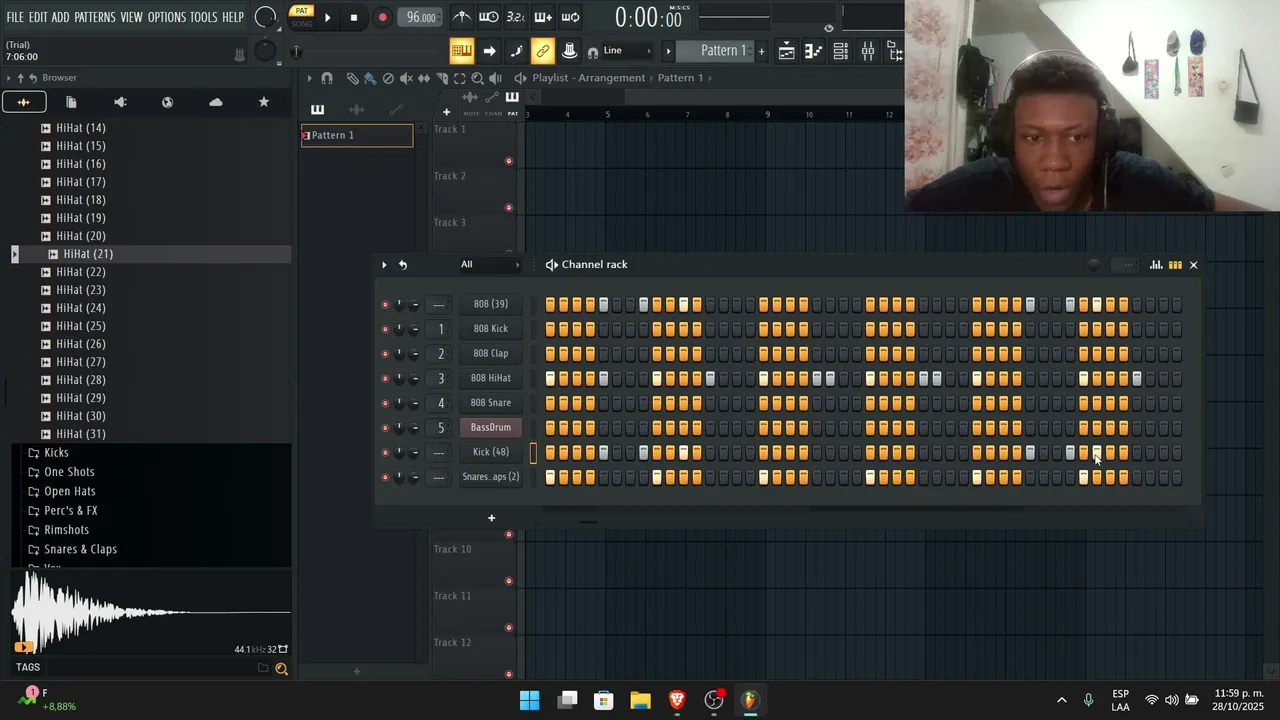Select the Paint brush tool in the playlist
The width and height of the screenshot is (1280, 720).
coord(370,78)
